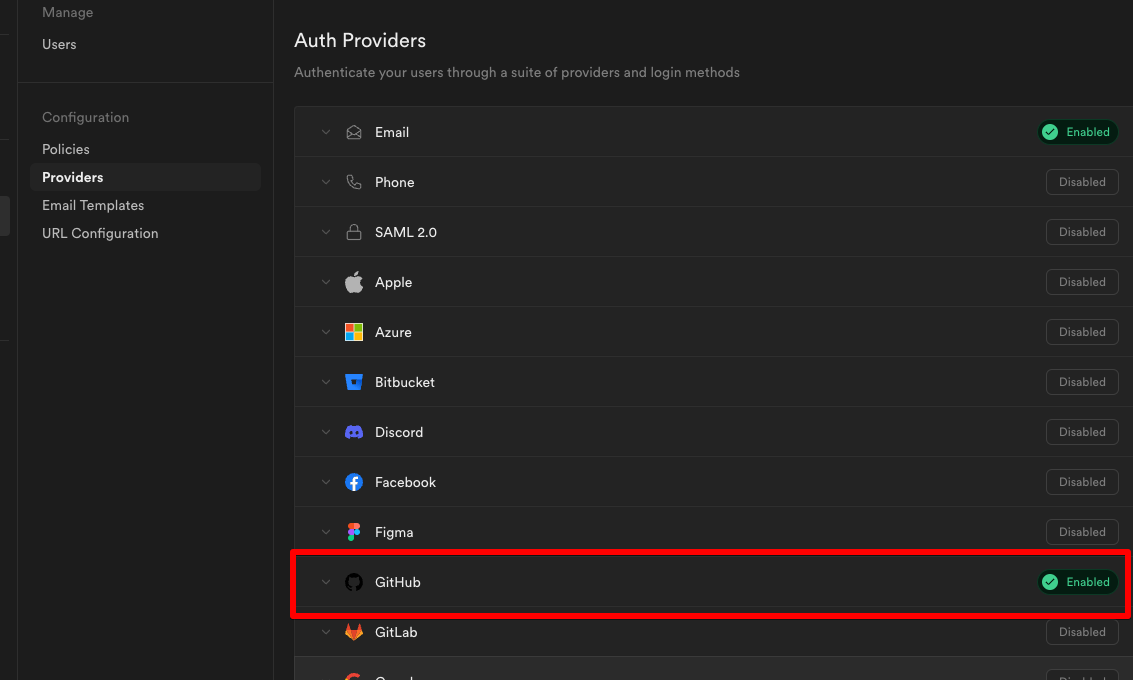This screenshot has height=680, width=1136.
Task: Click the GitHub provider name
Action: [398, 582]
